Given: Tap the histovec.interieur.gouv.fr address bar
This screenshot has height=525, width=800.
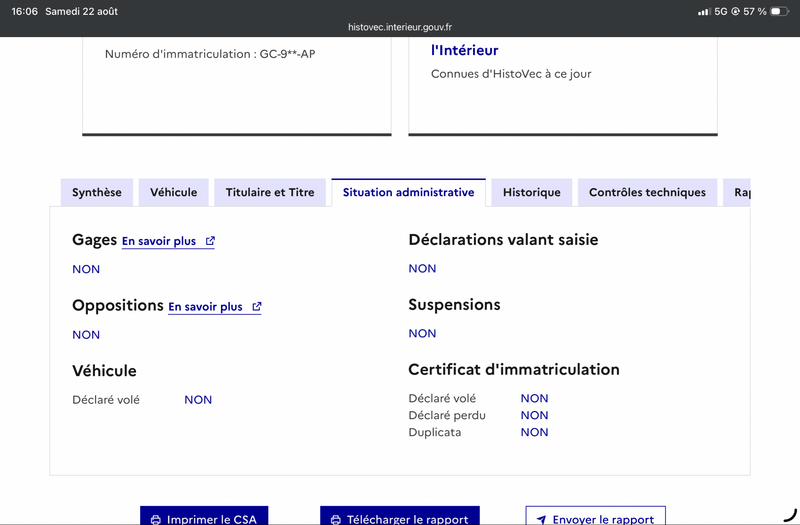Looking at the screenshot, I should click(x=400, y=27).
